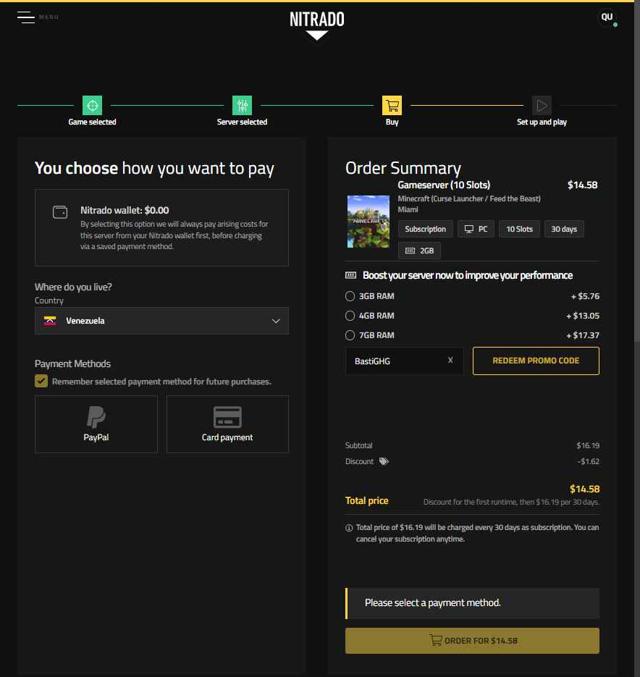This screenshot has width=640, height=677.
Task: Click the Country dropdown chevron
Action: (x=276, y=321)
